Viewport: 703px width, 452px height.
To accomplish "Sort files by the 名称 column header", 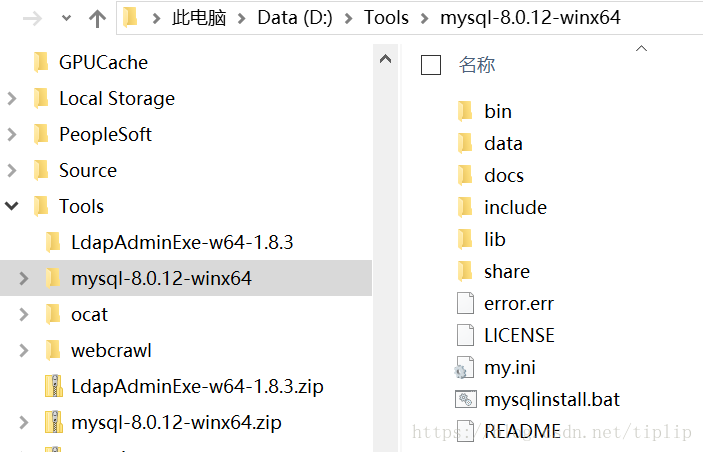I will pos(477,66).
